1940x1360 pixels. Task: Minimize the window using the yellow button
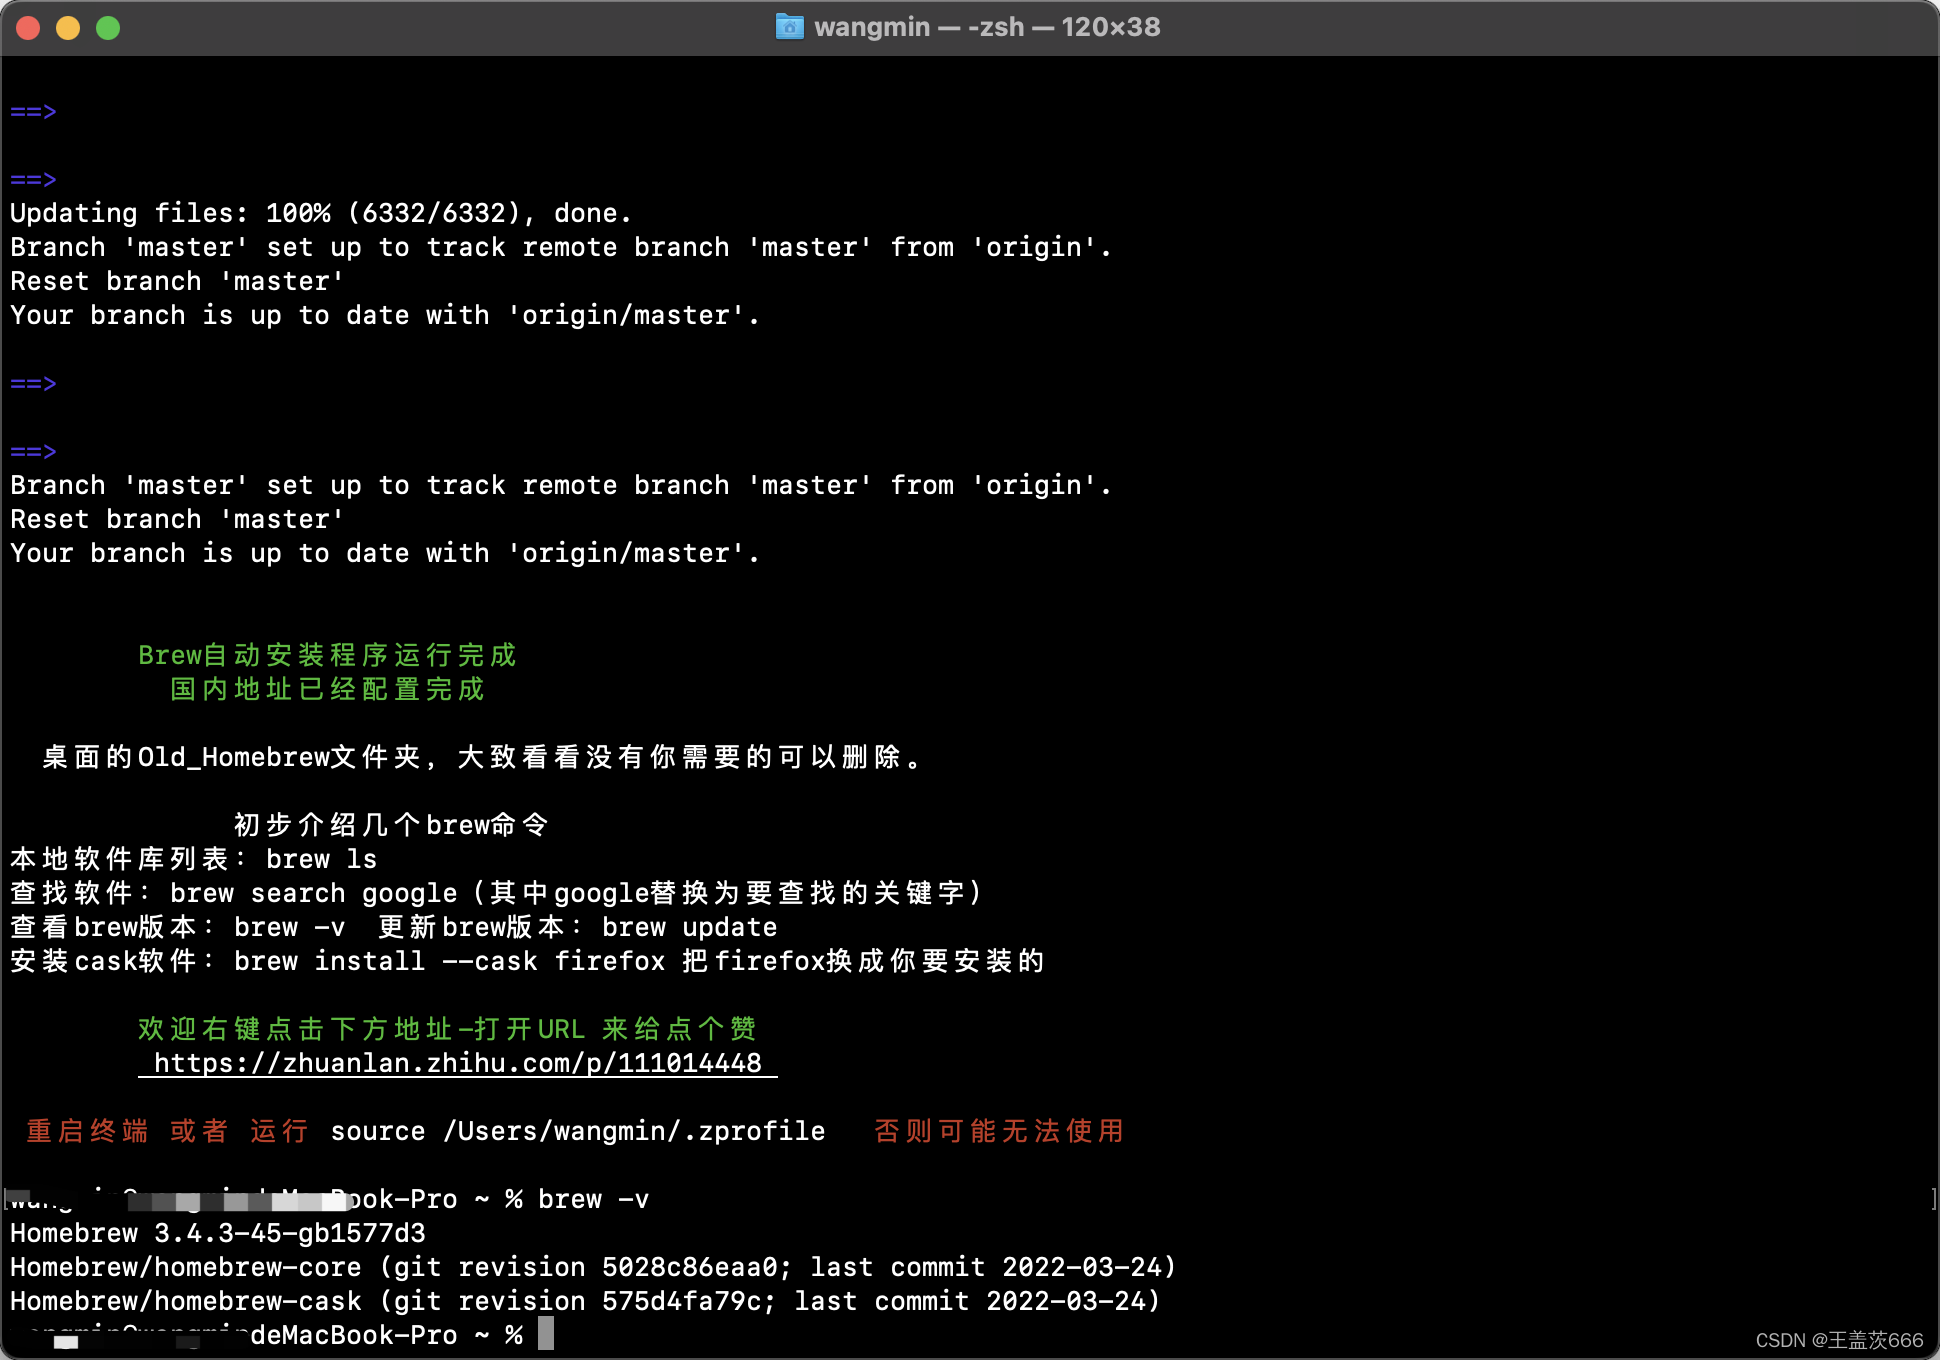pyautogui.click(x=68, y=28)
